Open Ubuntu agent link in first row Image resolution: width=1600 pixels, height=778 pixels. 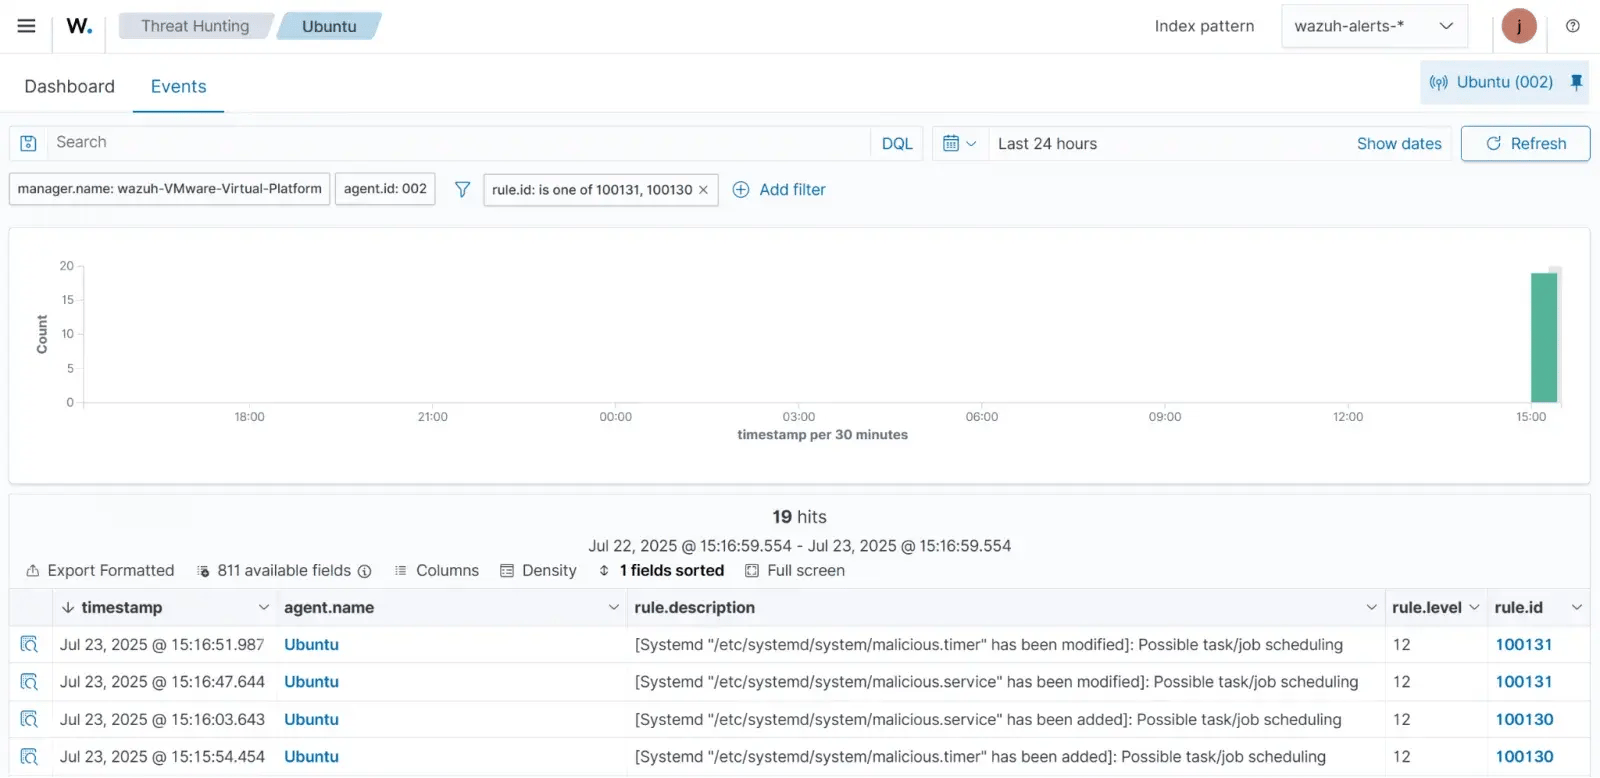[x=311, y=644]
